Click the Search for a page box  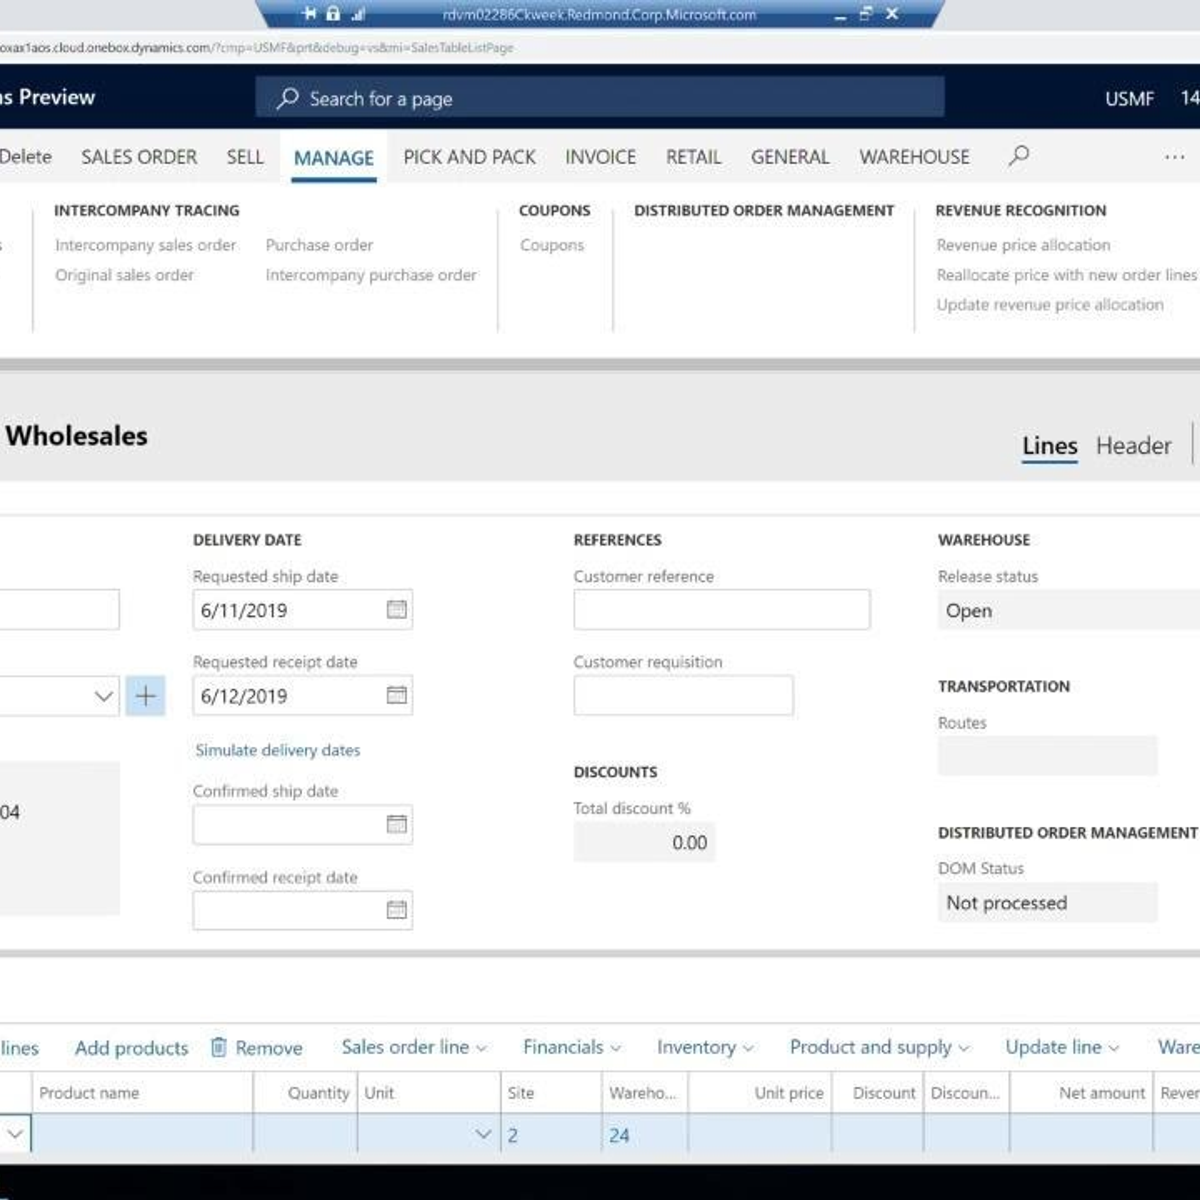tap(600, 98)
